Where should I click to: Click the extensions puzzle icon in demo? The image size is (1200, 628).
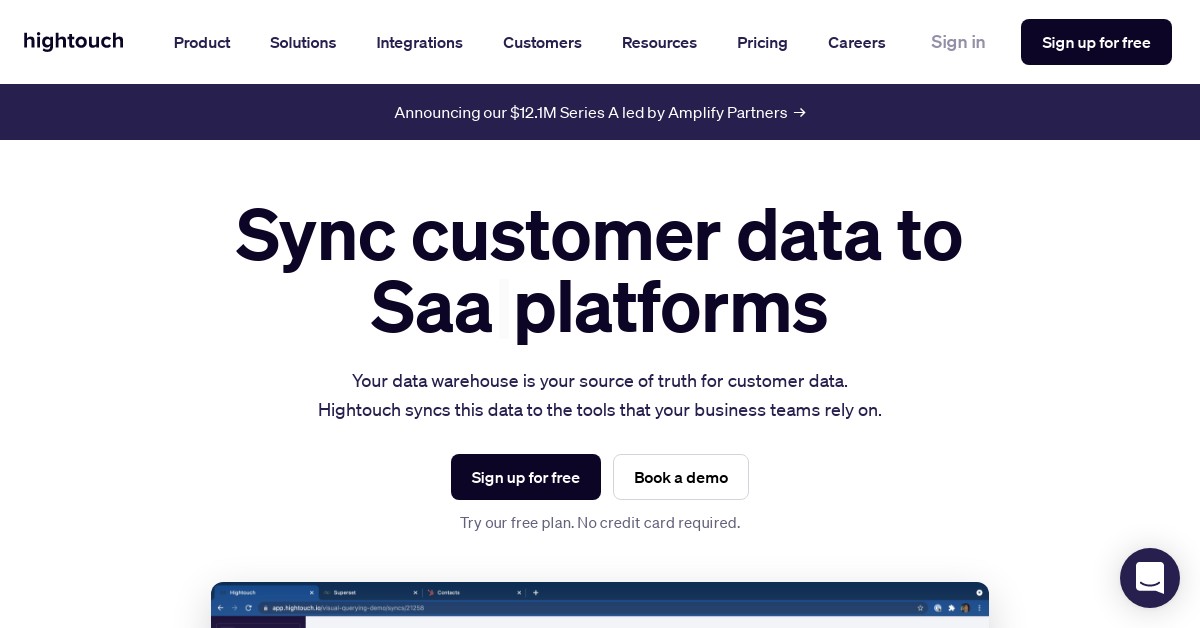click(951, 607)
